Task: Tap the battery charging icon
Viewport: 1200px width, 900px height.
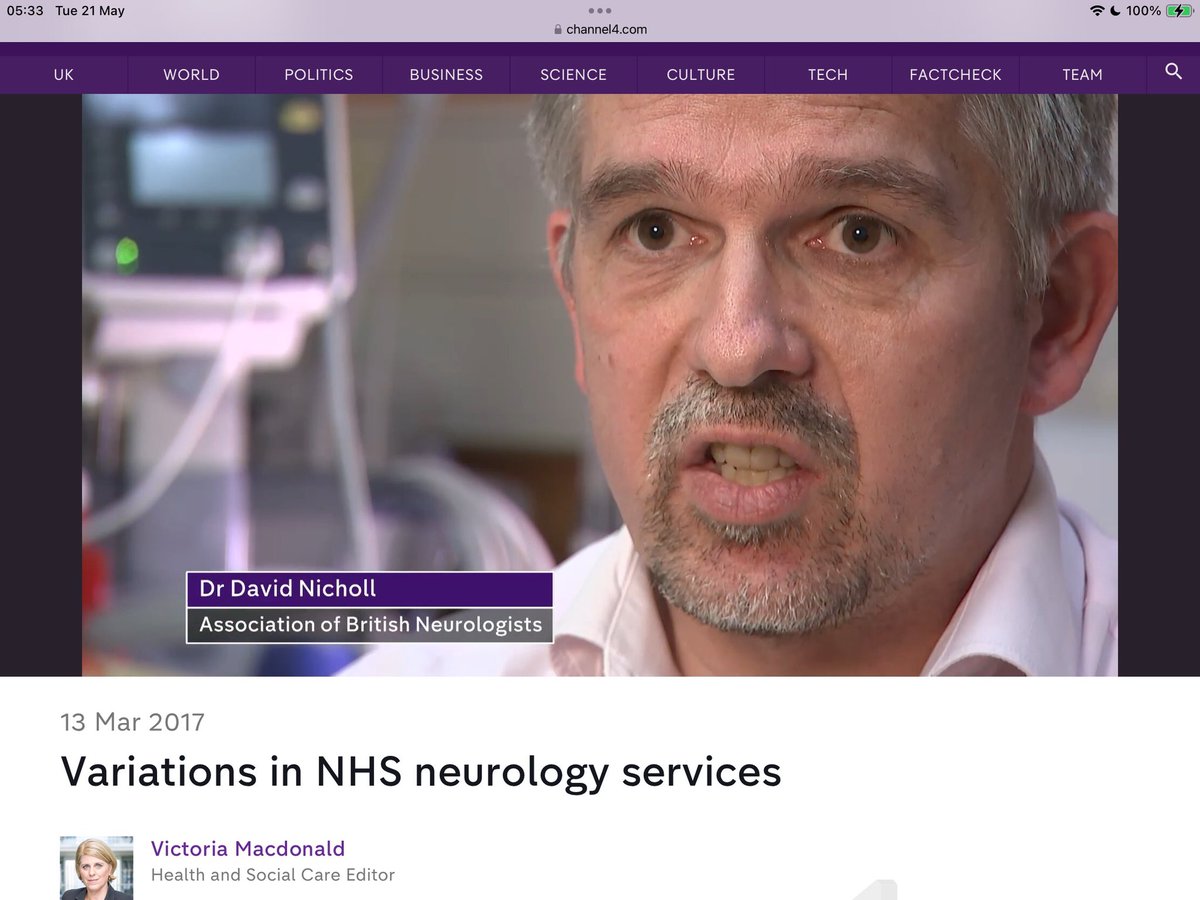Action: [1179, 11]
